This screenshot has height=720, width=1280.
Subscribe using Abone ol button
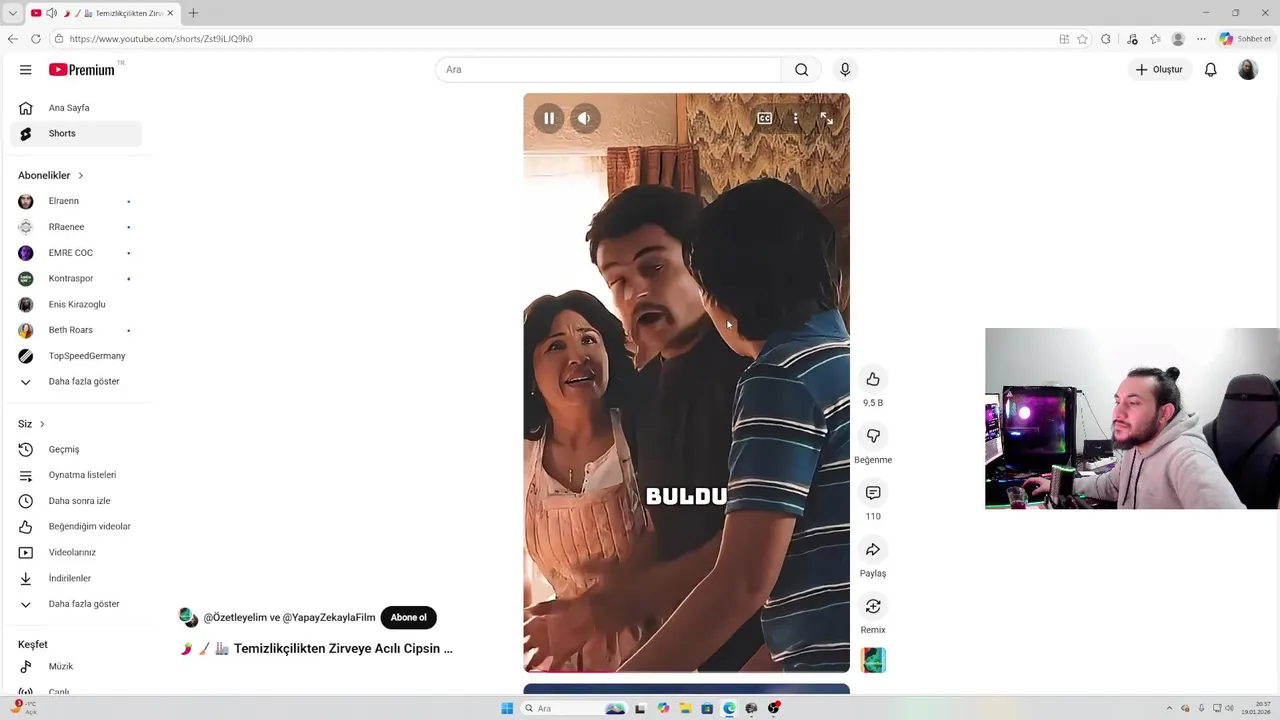click(x=408, y=617)
